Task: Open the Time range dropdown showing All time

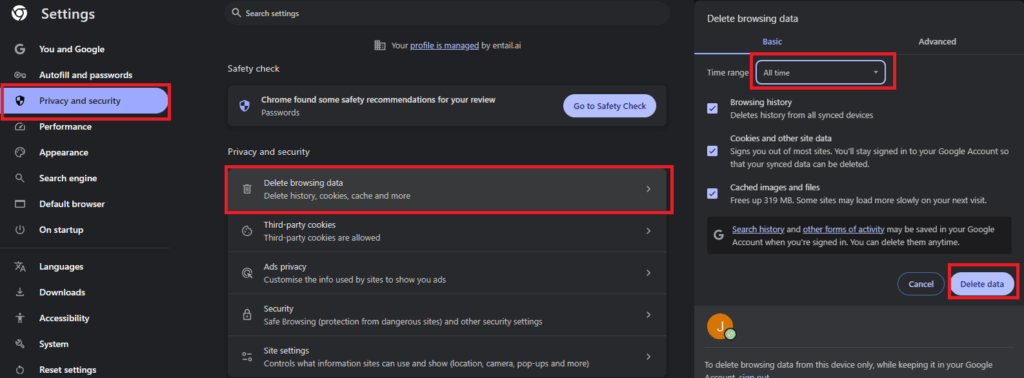Action: point(821,72)
